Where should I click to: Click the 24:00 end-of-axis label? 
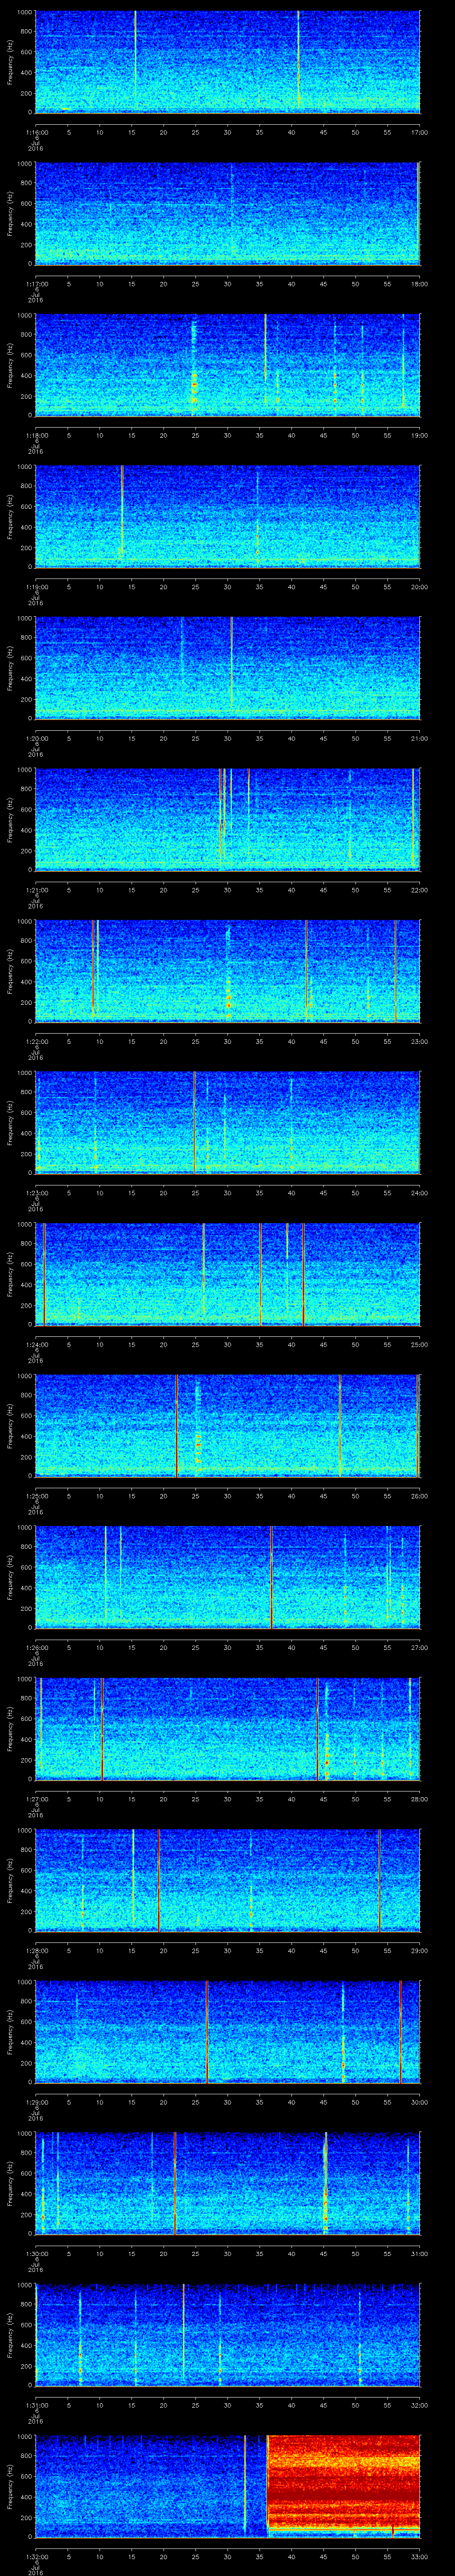click(x=420, y=1193)
